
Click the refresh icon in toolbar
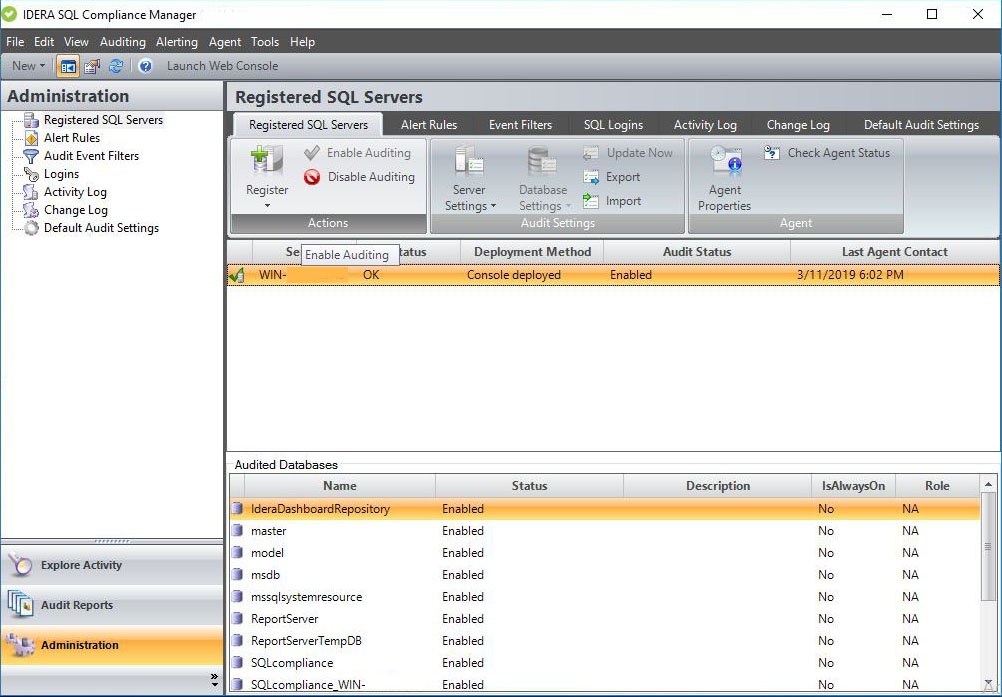pos(117,66)
